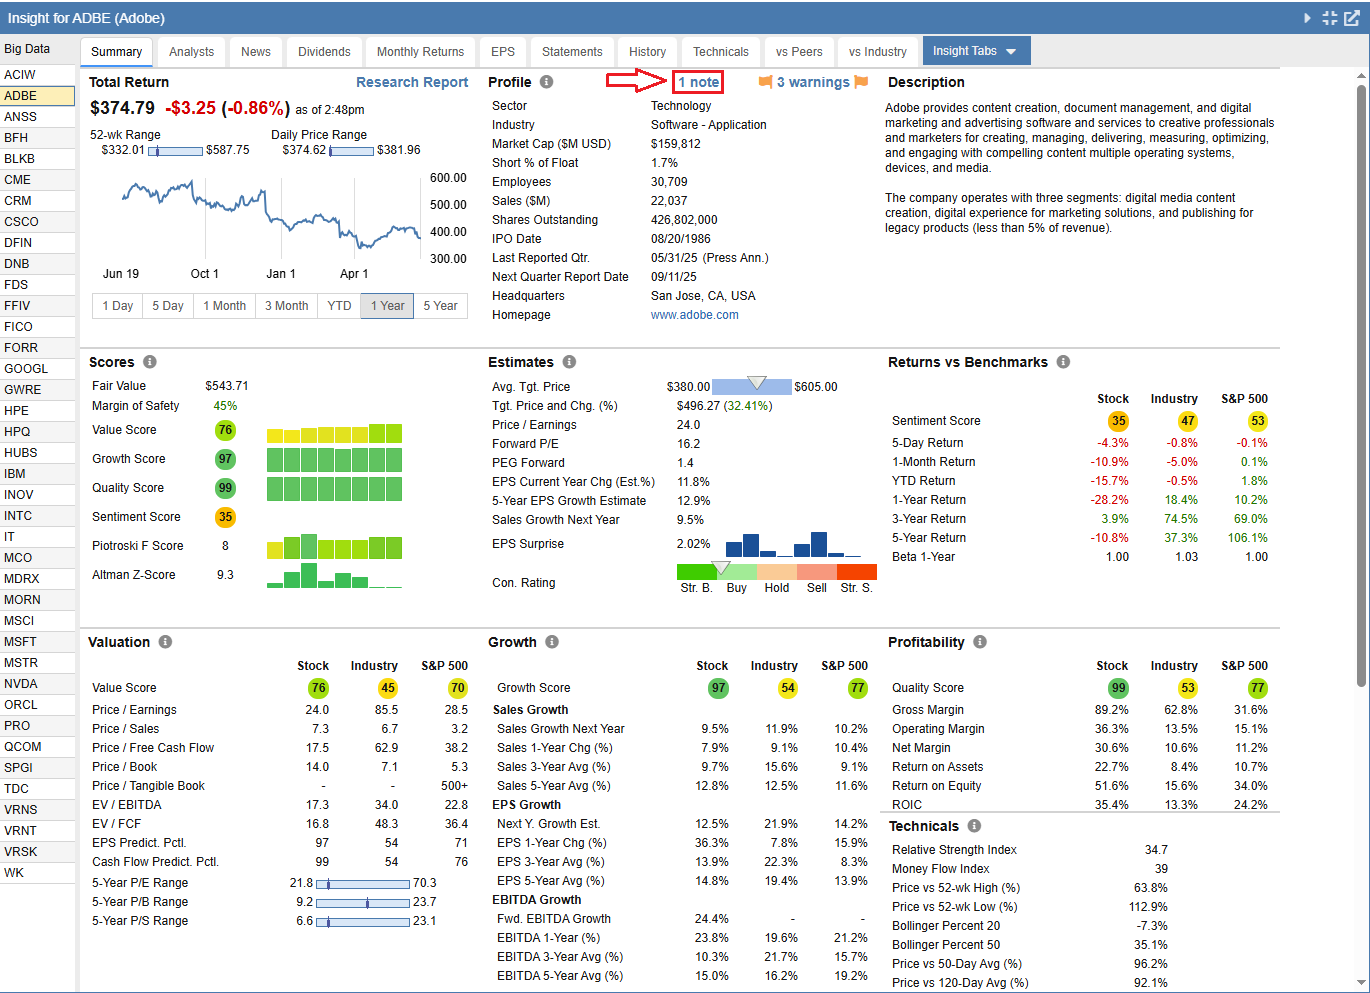Click the Altman Z-Score bar chart

click(334, 576)
